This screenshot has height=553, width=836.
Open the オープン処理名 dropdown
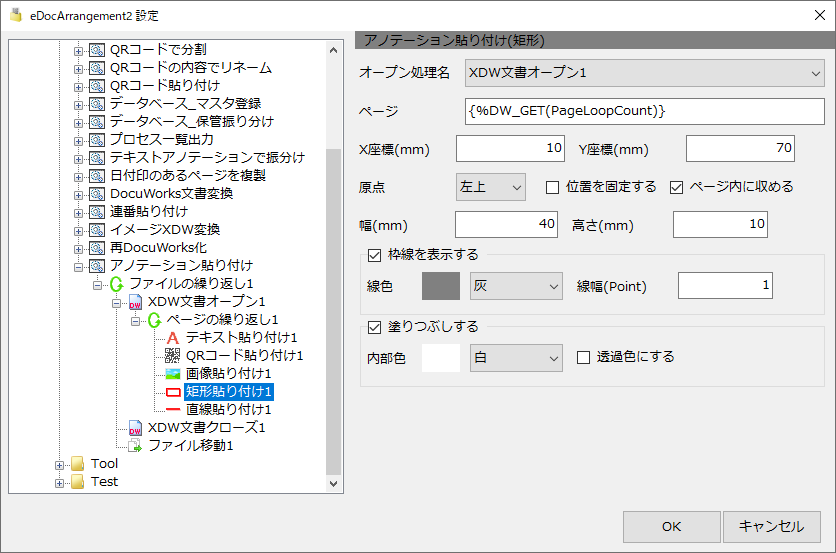click(645, 73)
